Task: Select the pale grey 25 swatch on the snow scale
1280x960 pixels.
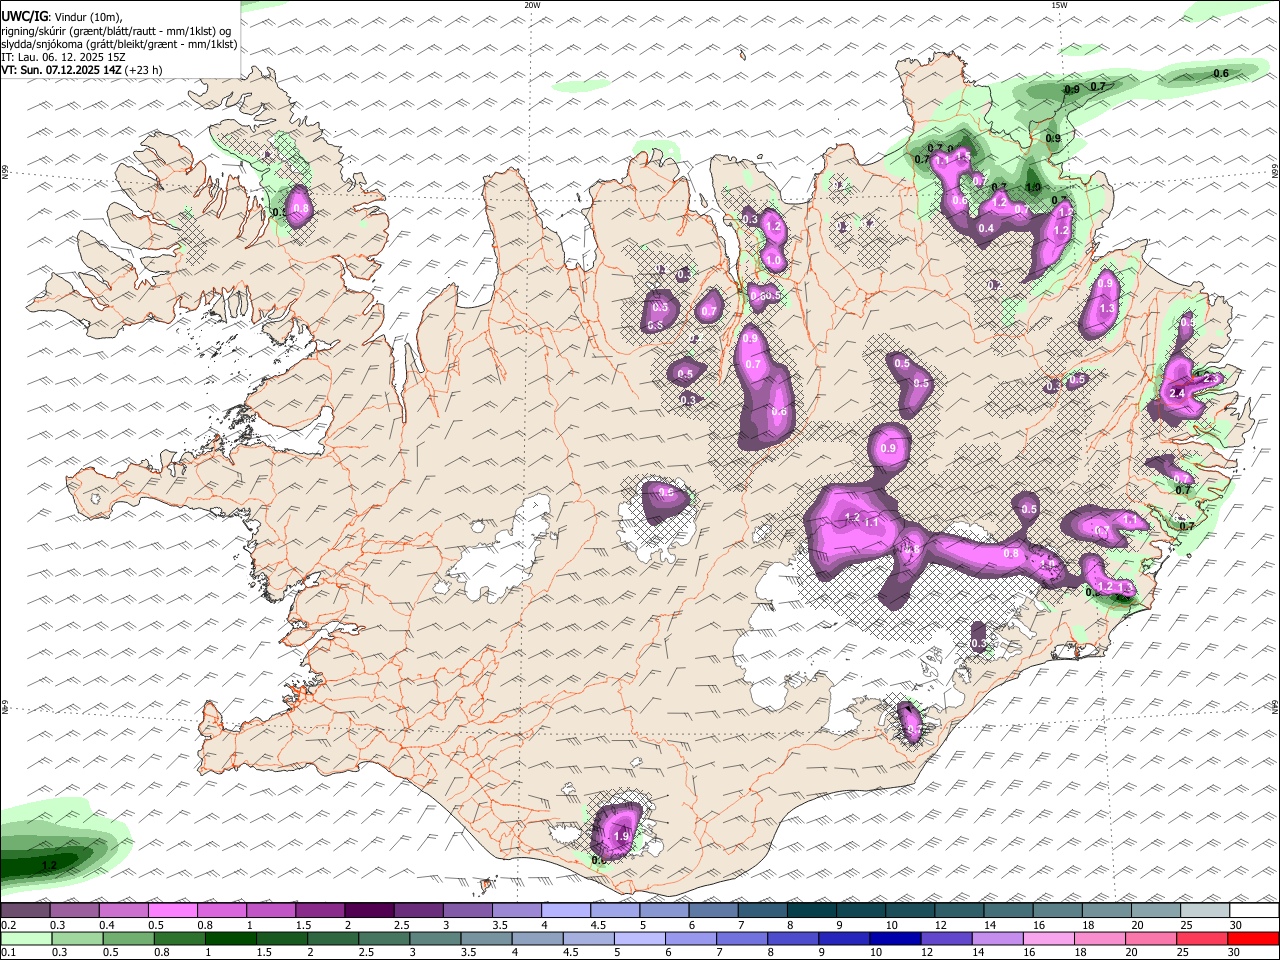Action: pos(1205,911)
